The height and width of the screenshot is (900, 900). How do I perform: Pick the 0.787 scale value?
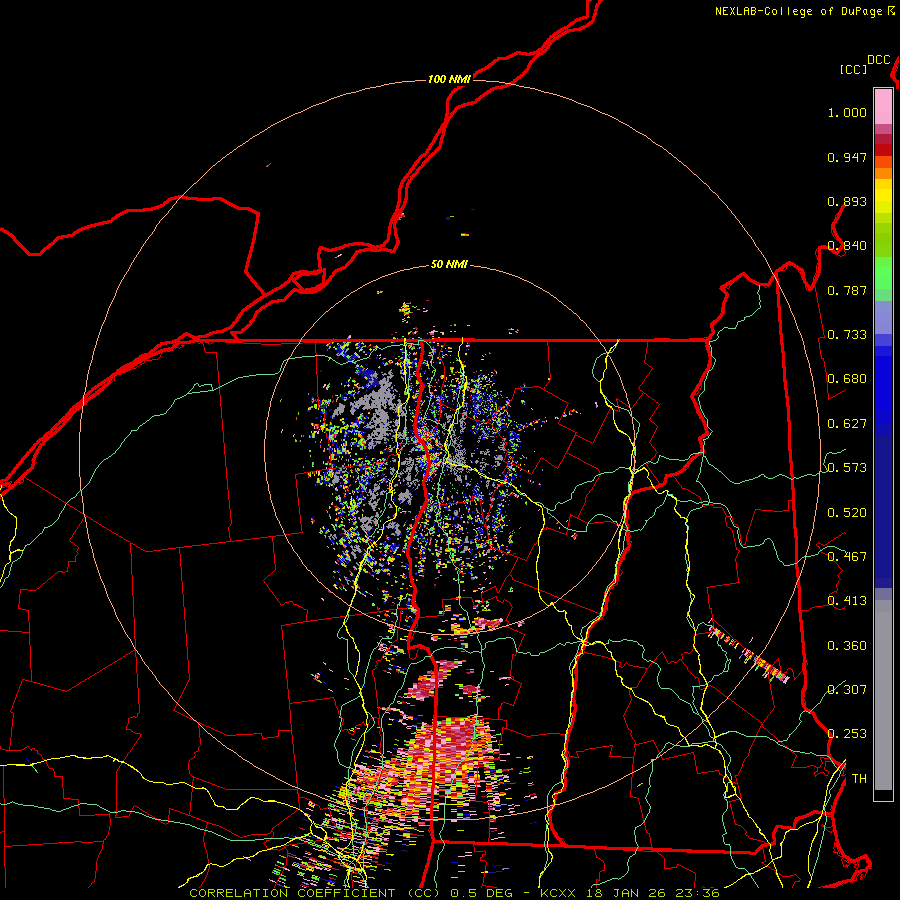pos(847,290)
